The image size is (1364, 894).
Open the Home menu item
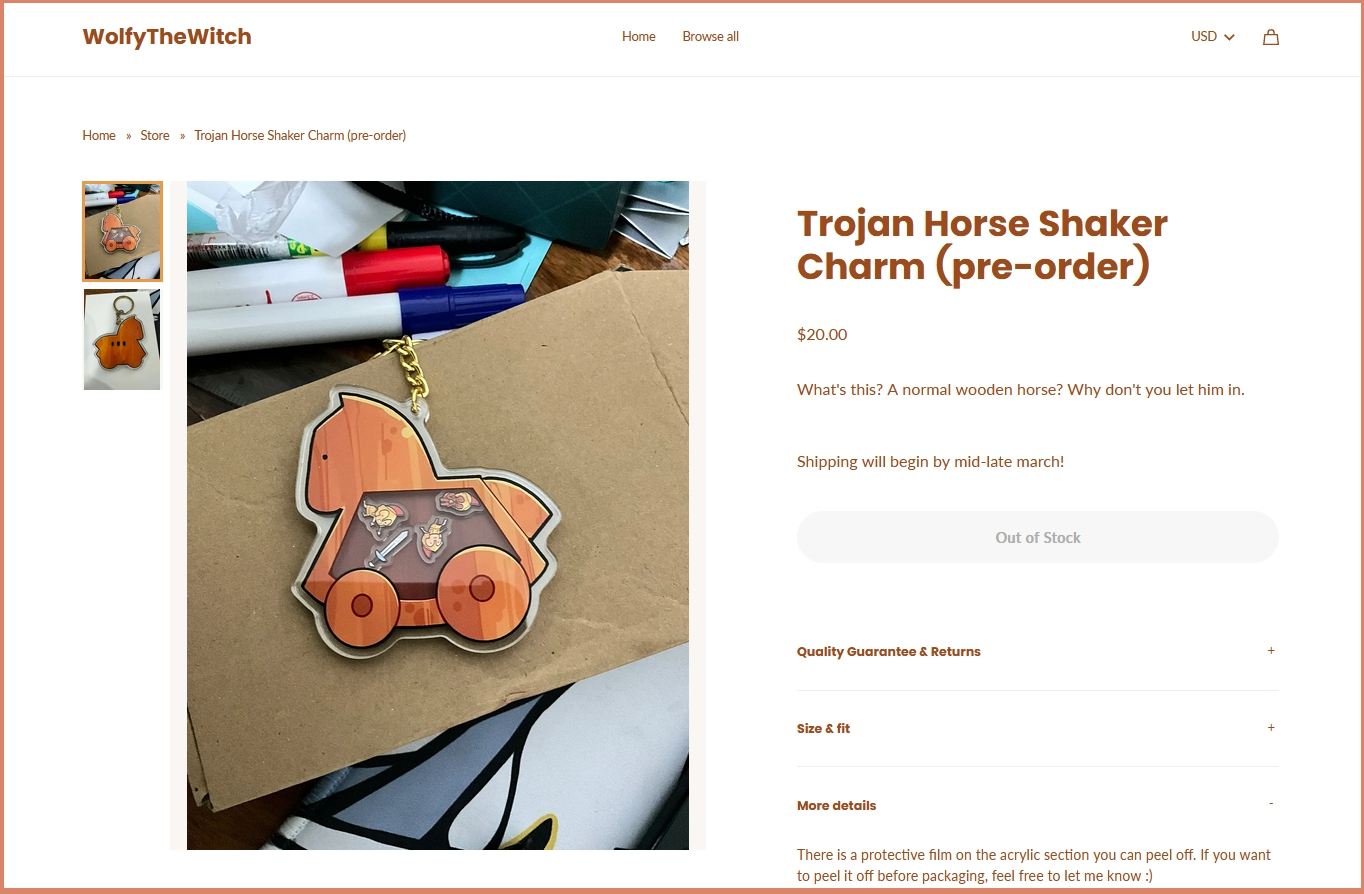pyautogui.click(x=638, y=37)
